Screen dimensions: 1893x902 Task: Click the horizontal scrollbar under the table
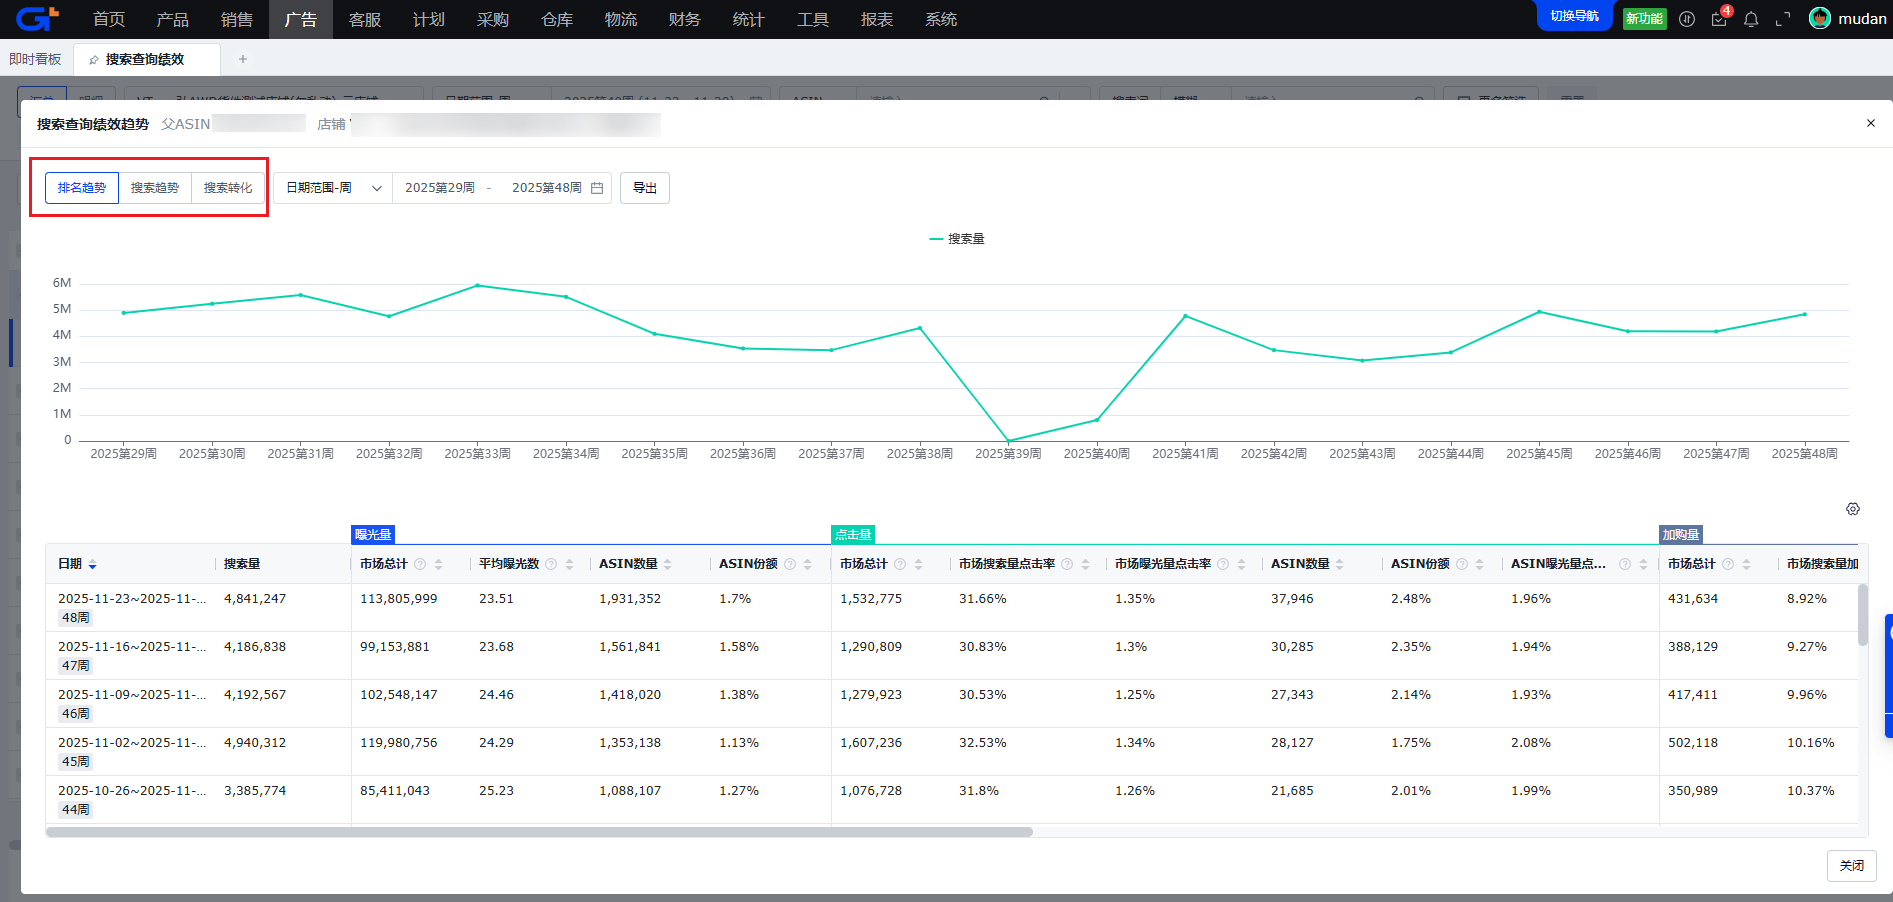tap(540, 832)
